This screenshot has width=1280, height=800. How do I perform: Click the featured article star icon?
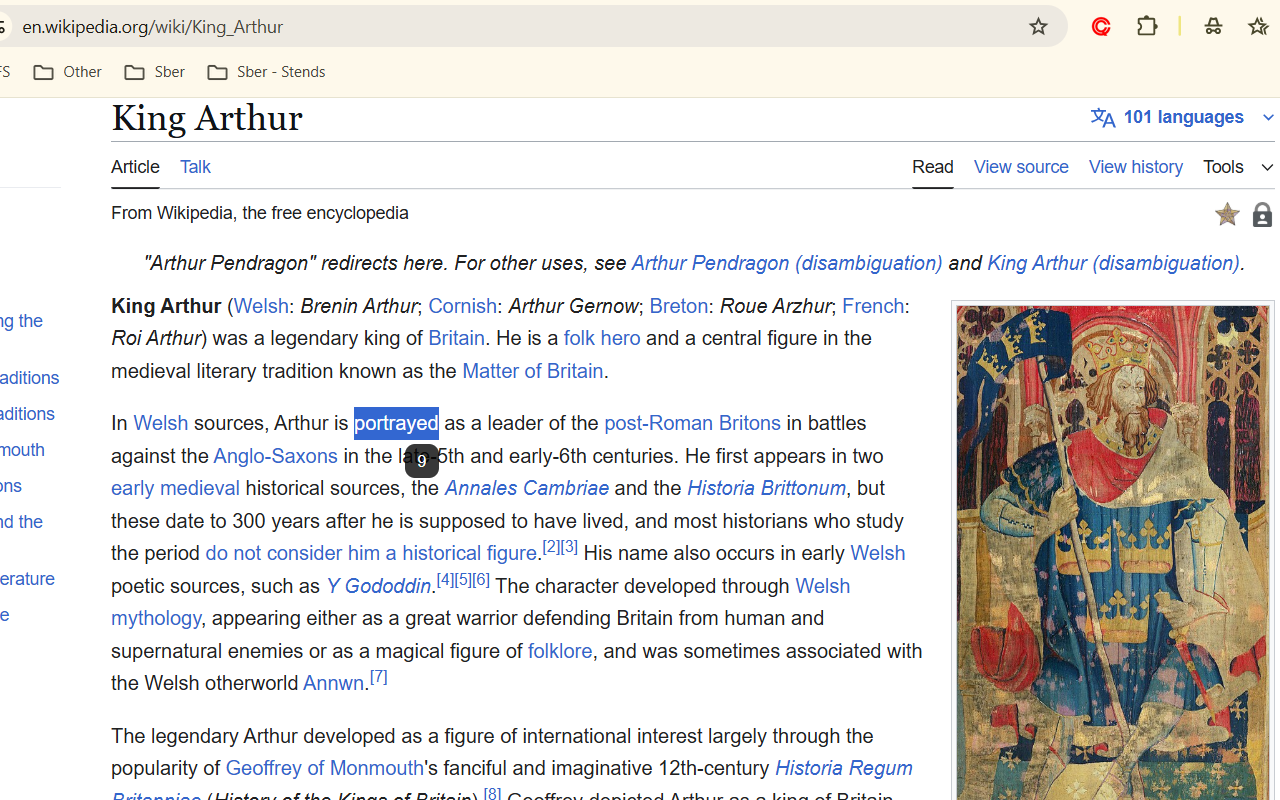coord(1227,214)
